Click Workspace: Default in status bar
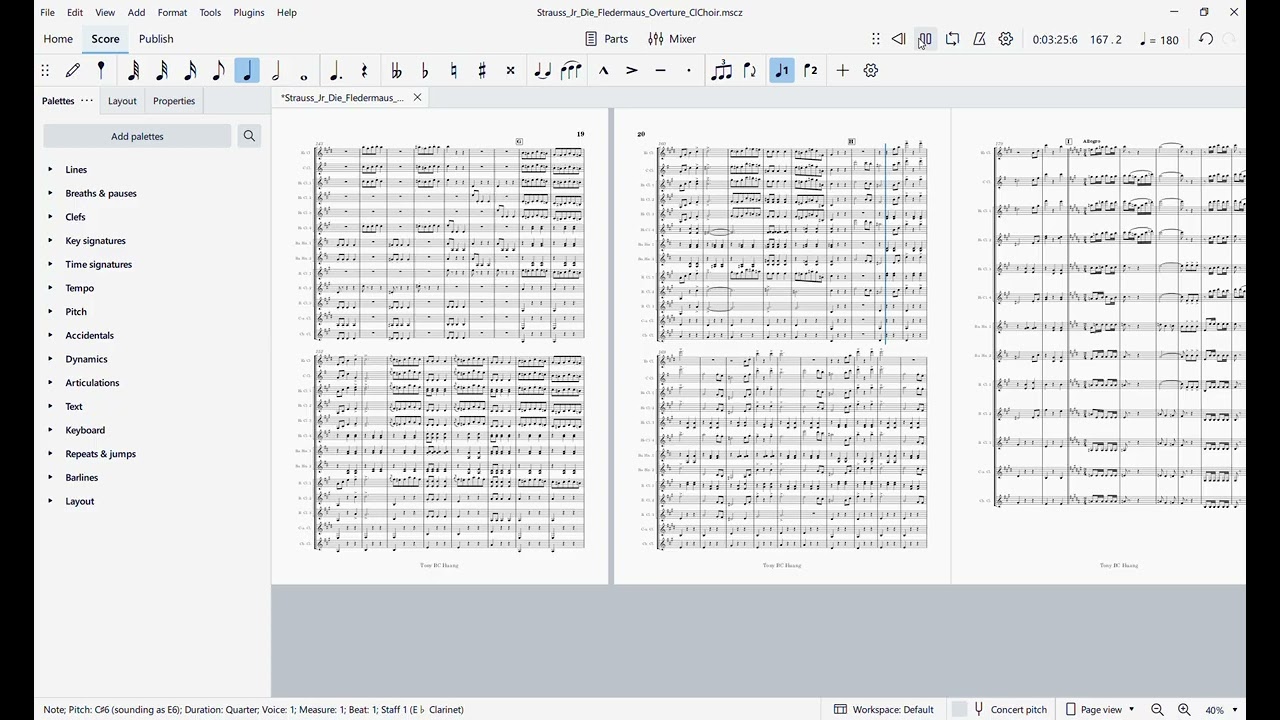This screenshot has width=1280, height=720. [884, 710]
